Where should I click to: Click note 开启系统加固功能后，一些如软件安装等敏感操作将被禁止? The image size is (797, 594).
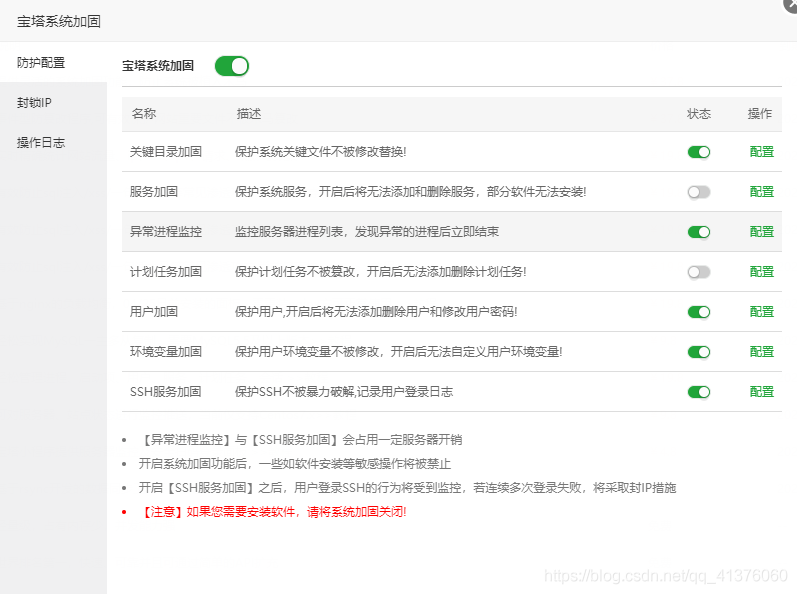[x=295, y=463]
